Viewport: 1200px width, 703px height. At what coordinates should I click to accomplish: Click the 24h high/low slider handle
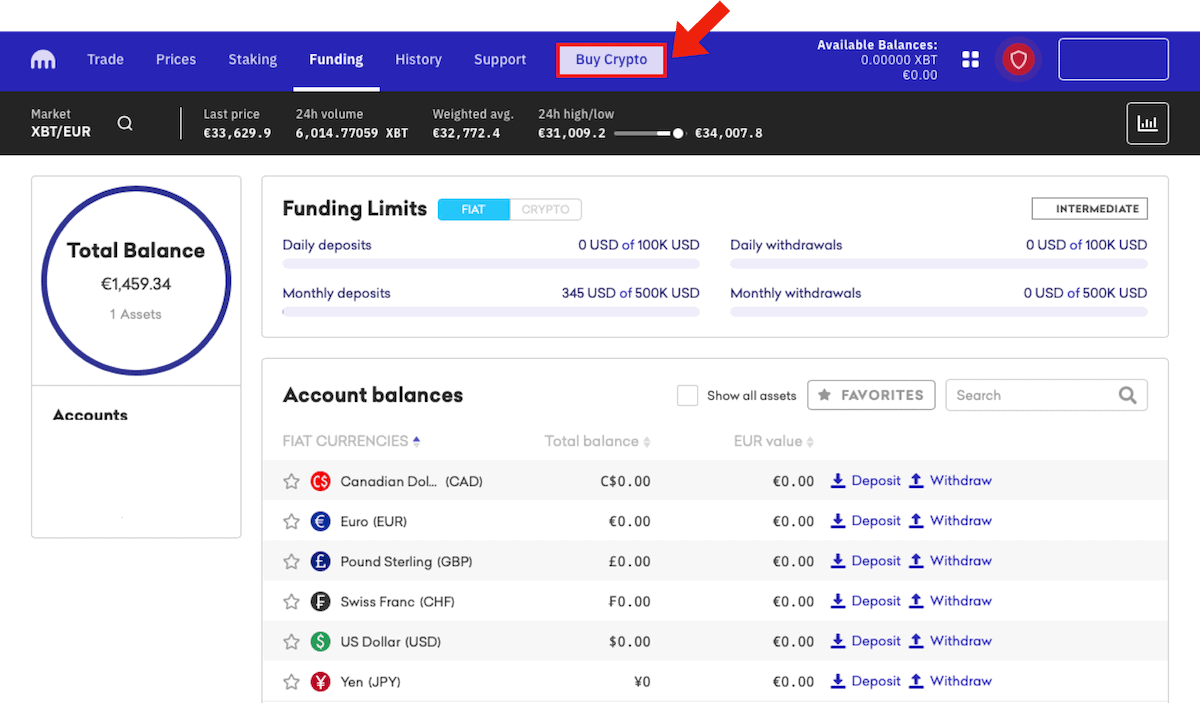tap(678, 133)
